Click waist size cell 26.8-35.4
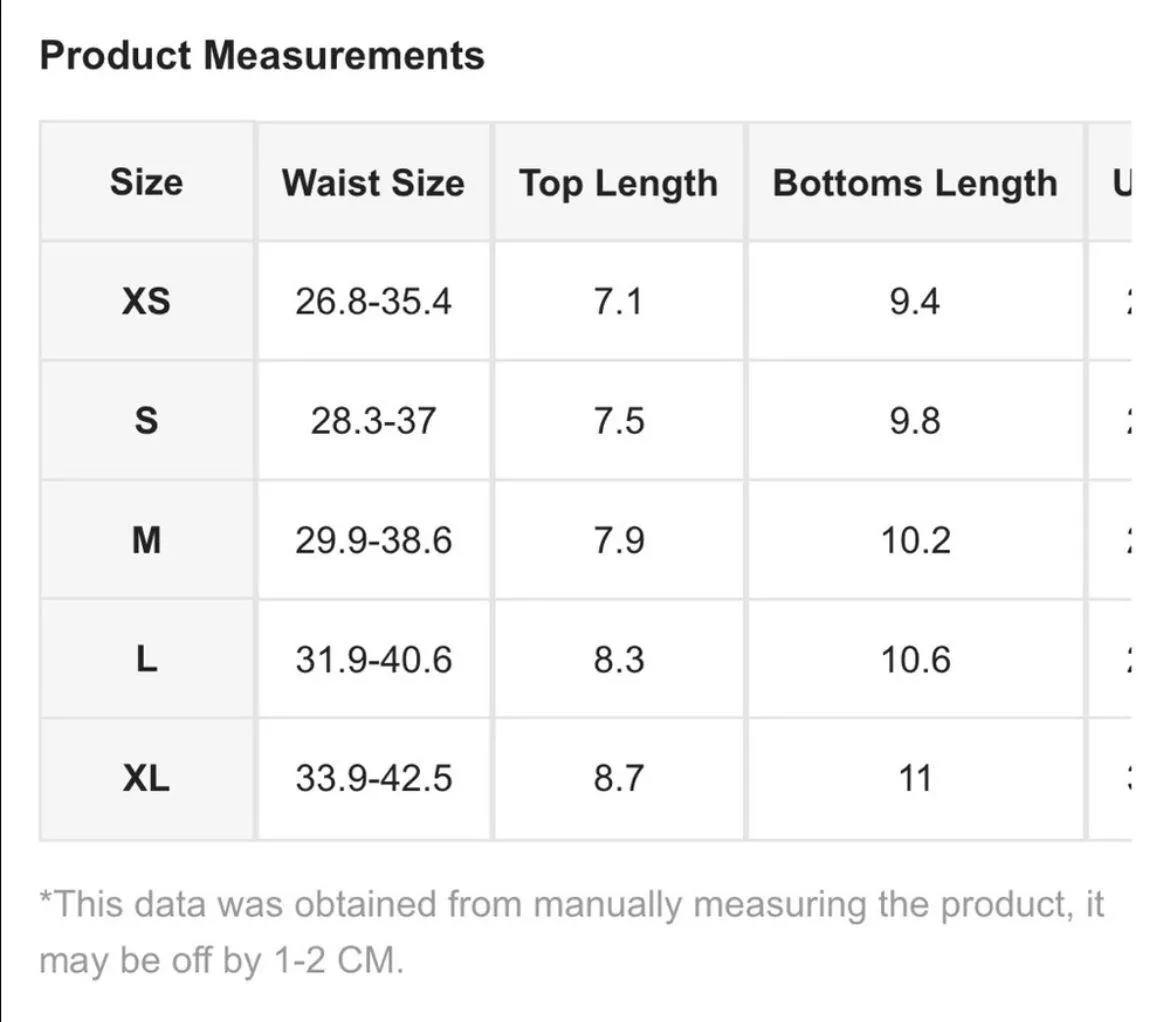This screenshot has width=1164, height=1022. [x=373, y=301]
